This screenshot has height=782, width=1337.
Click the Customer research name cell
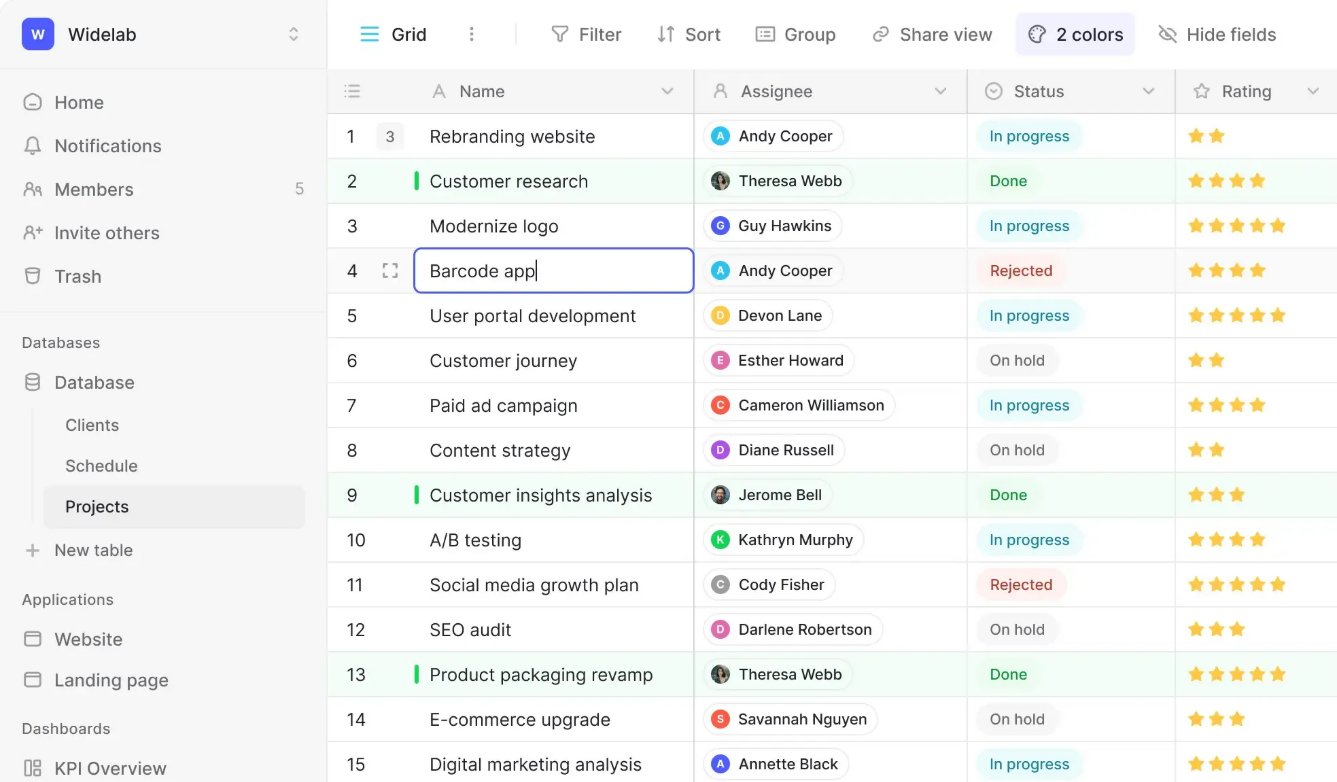point(554,181)
